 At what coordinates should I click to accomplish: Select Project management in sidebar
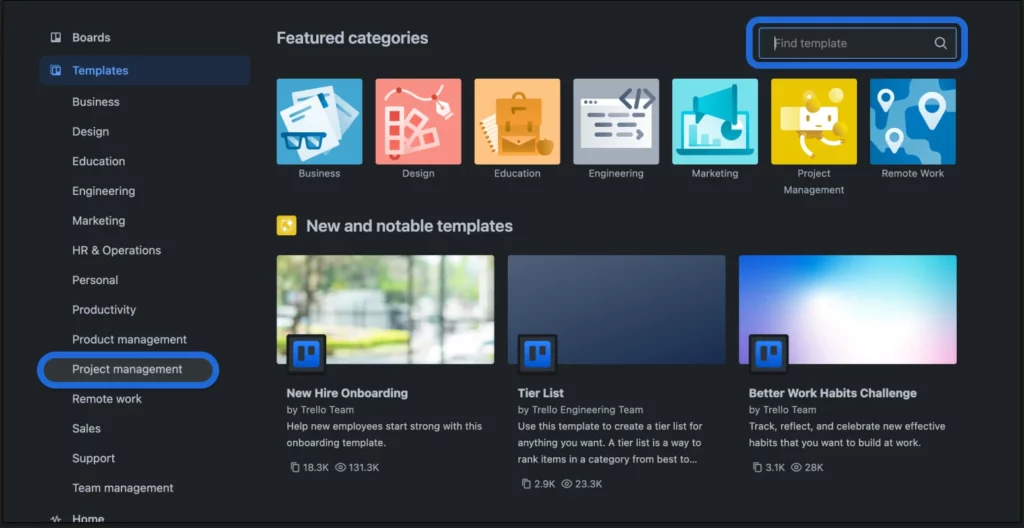127,369
